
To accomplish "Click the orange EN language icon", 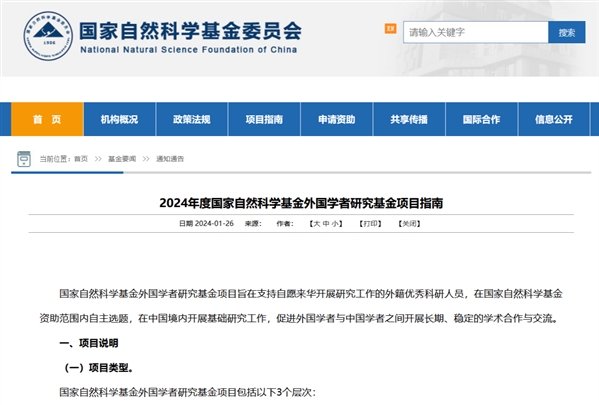I will click(390, 28).
